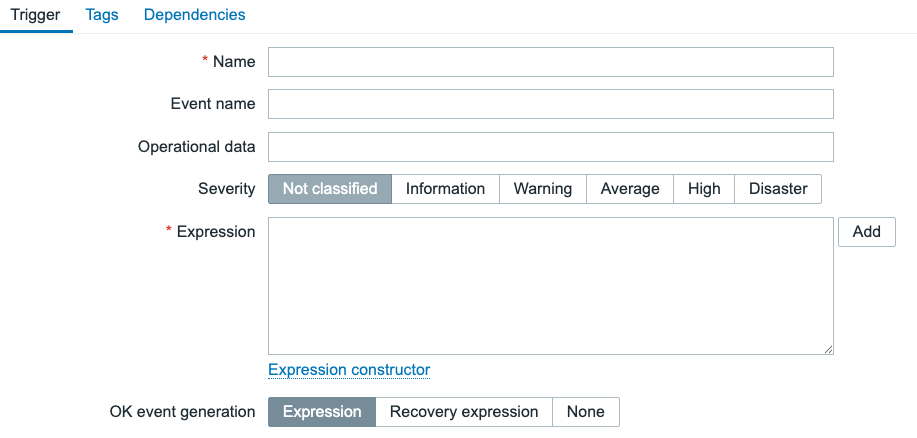Viewport: 917px width, 438px height.
Task: Select Expression for OK event generation
Action: [322, 412]
